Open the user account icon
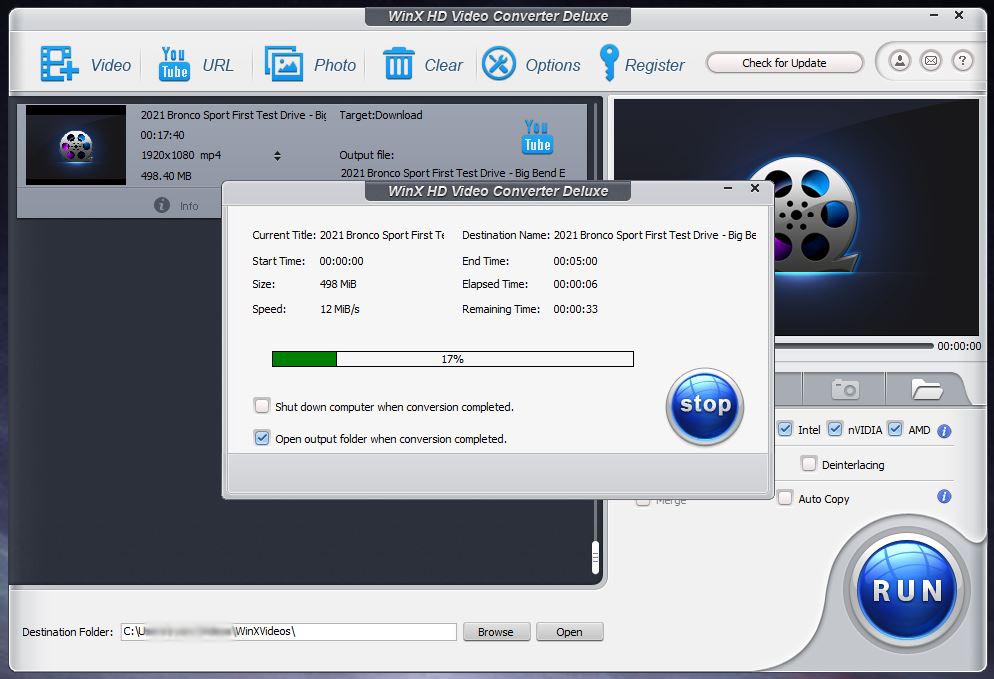Screen dimensions: 994x679 pos(900,62)
